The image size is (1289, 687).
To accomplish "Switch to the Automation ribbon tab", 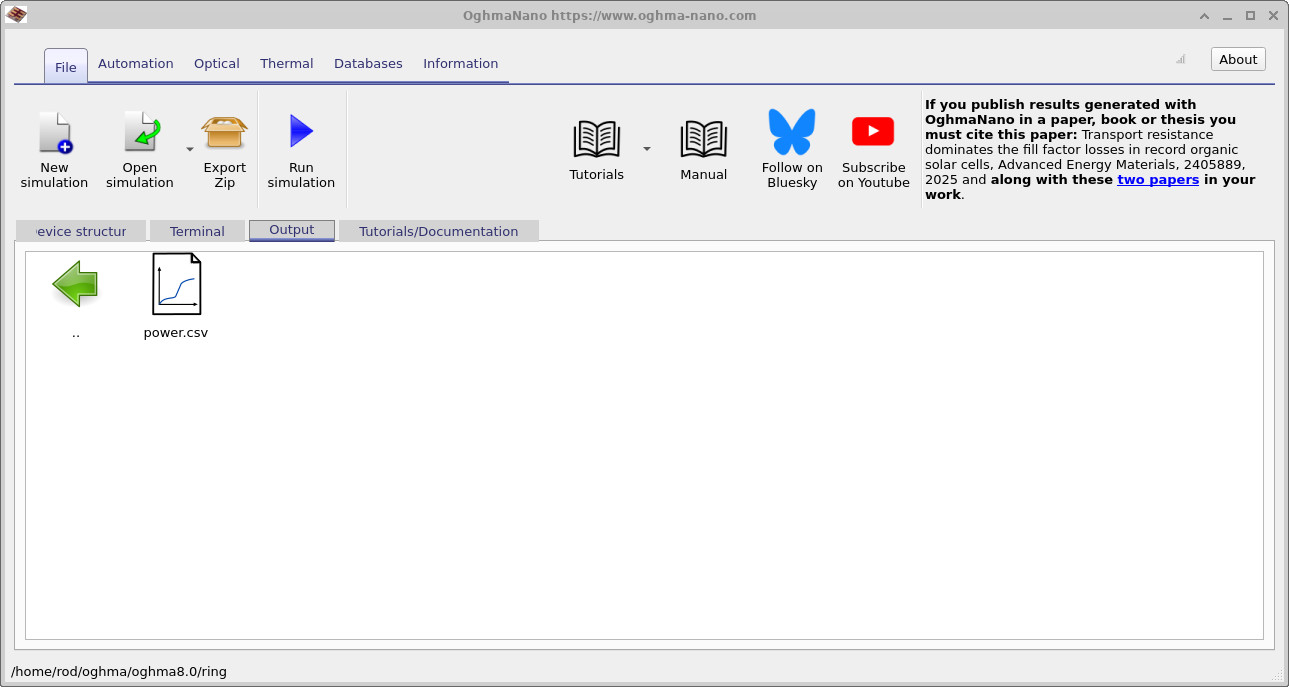I will coord(136,64).
